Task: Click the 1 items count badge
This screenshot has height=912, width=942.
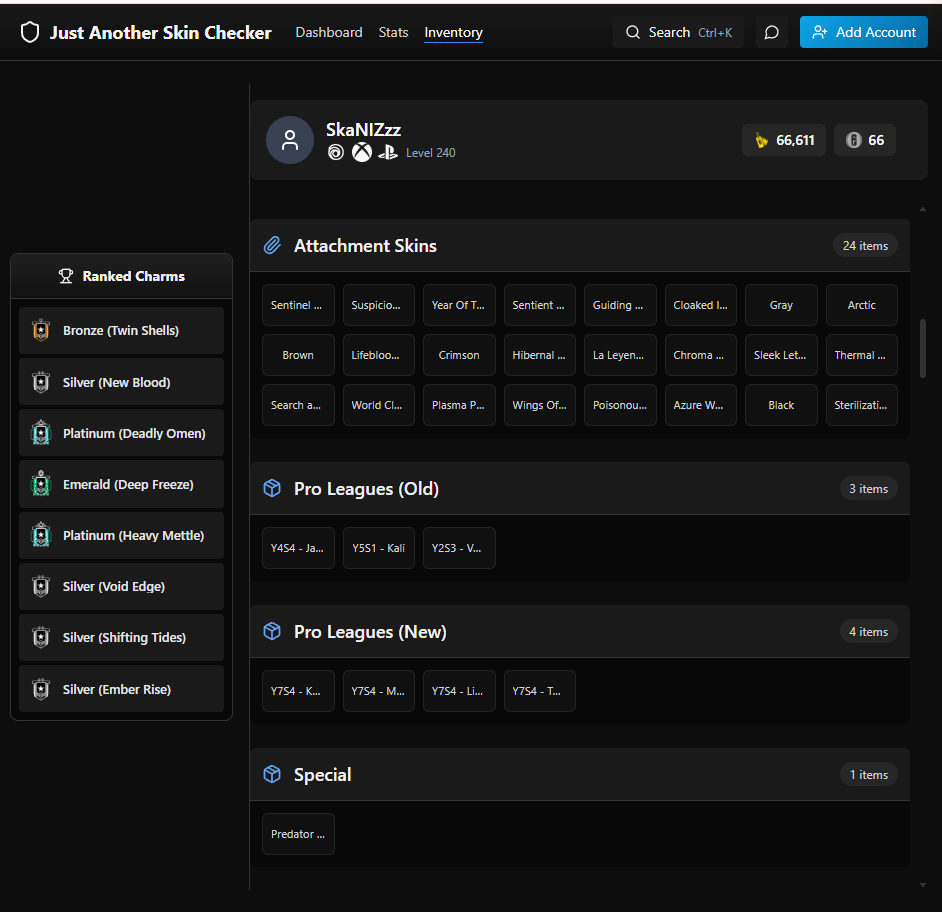Action: (868, 775)
